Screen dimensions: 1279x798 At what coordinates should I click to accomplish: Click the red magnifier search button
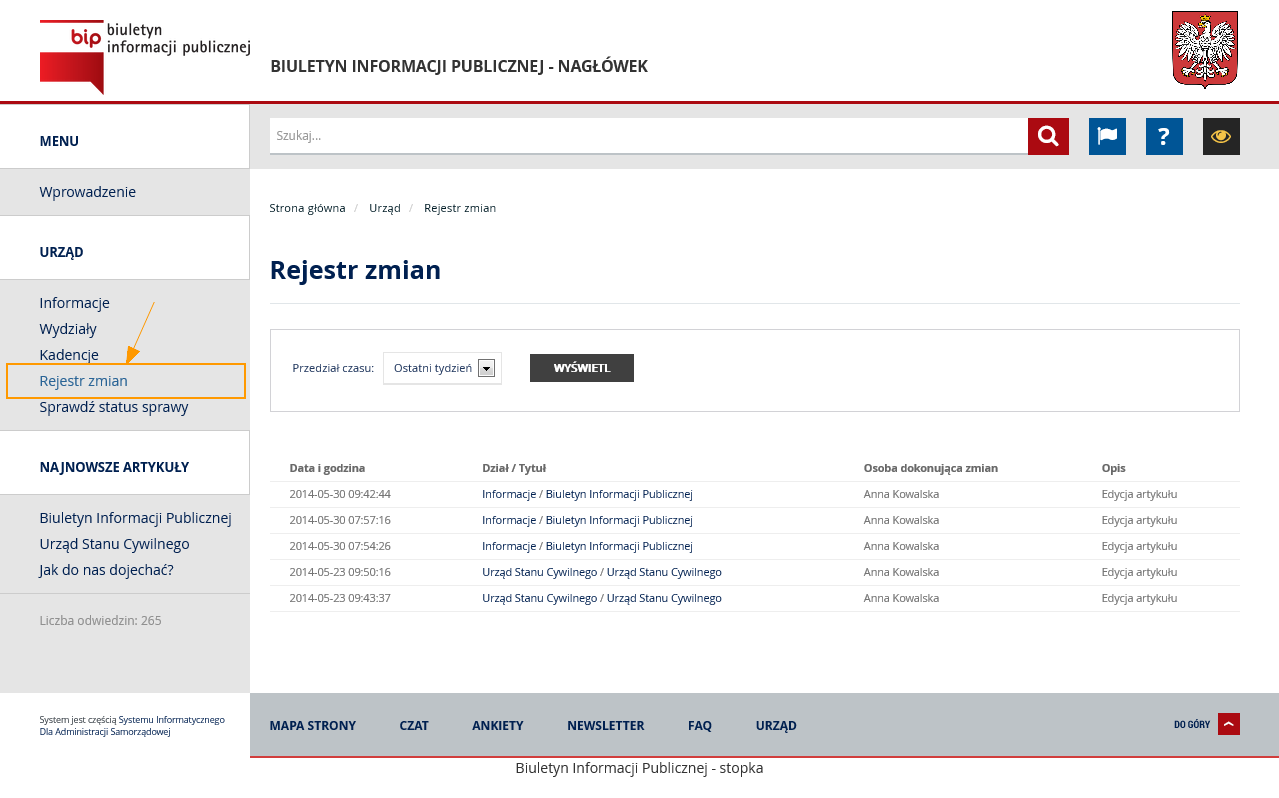point(1048,136)
